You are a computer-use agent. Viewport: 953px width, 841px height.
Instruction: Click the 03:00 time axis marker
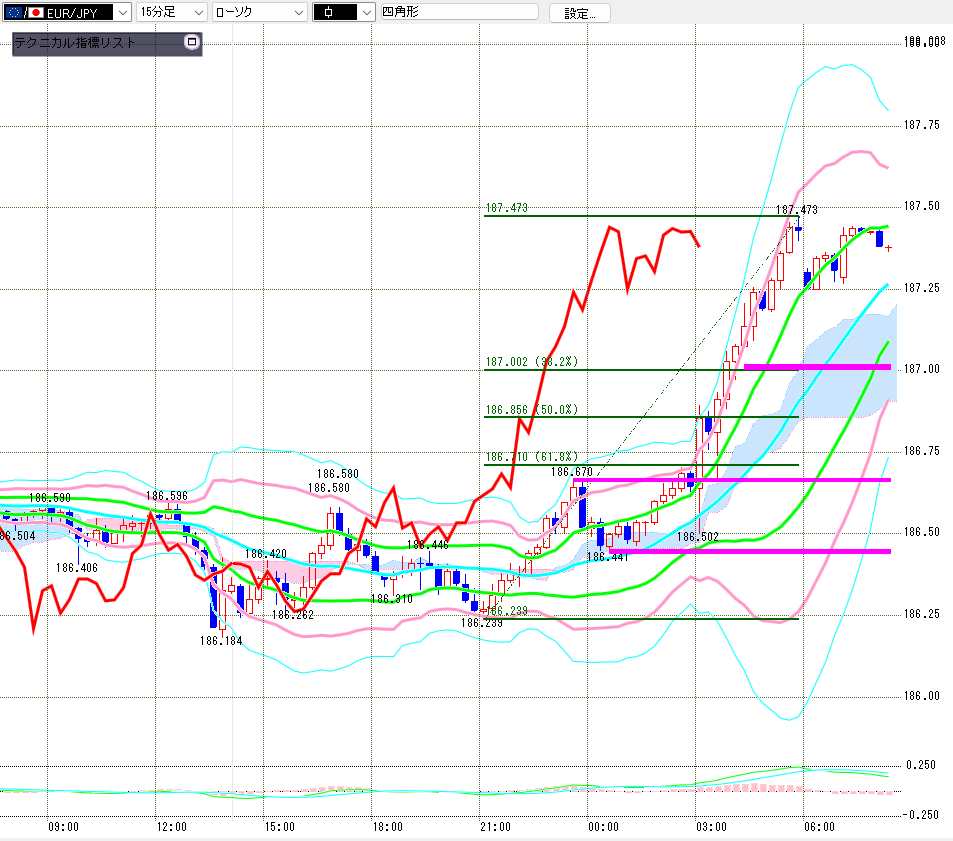[x=711, y=826]
